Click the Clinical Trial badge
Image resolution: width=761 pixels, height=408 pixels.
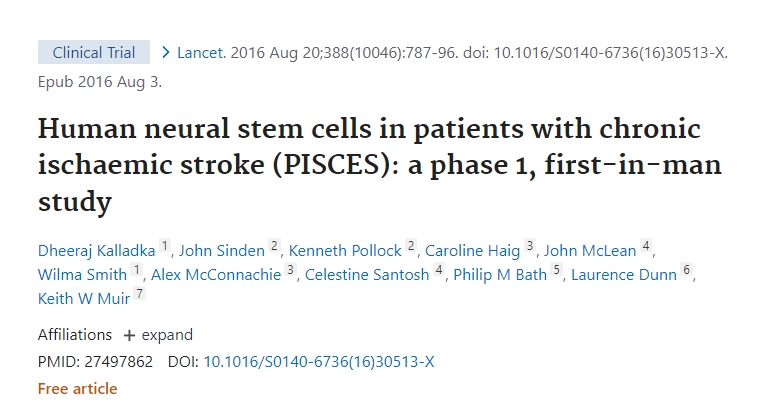click(94, 53)
